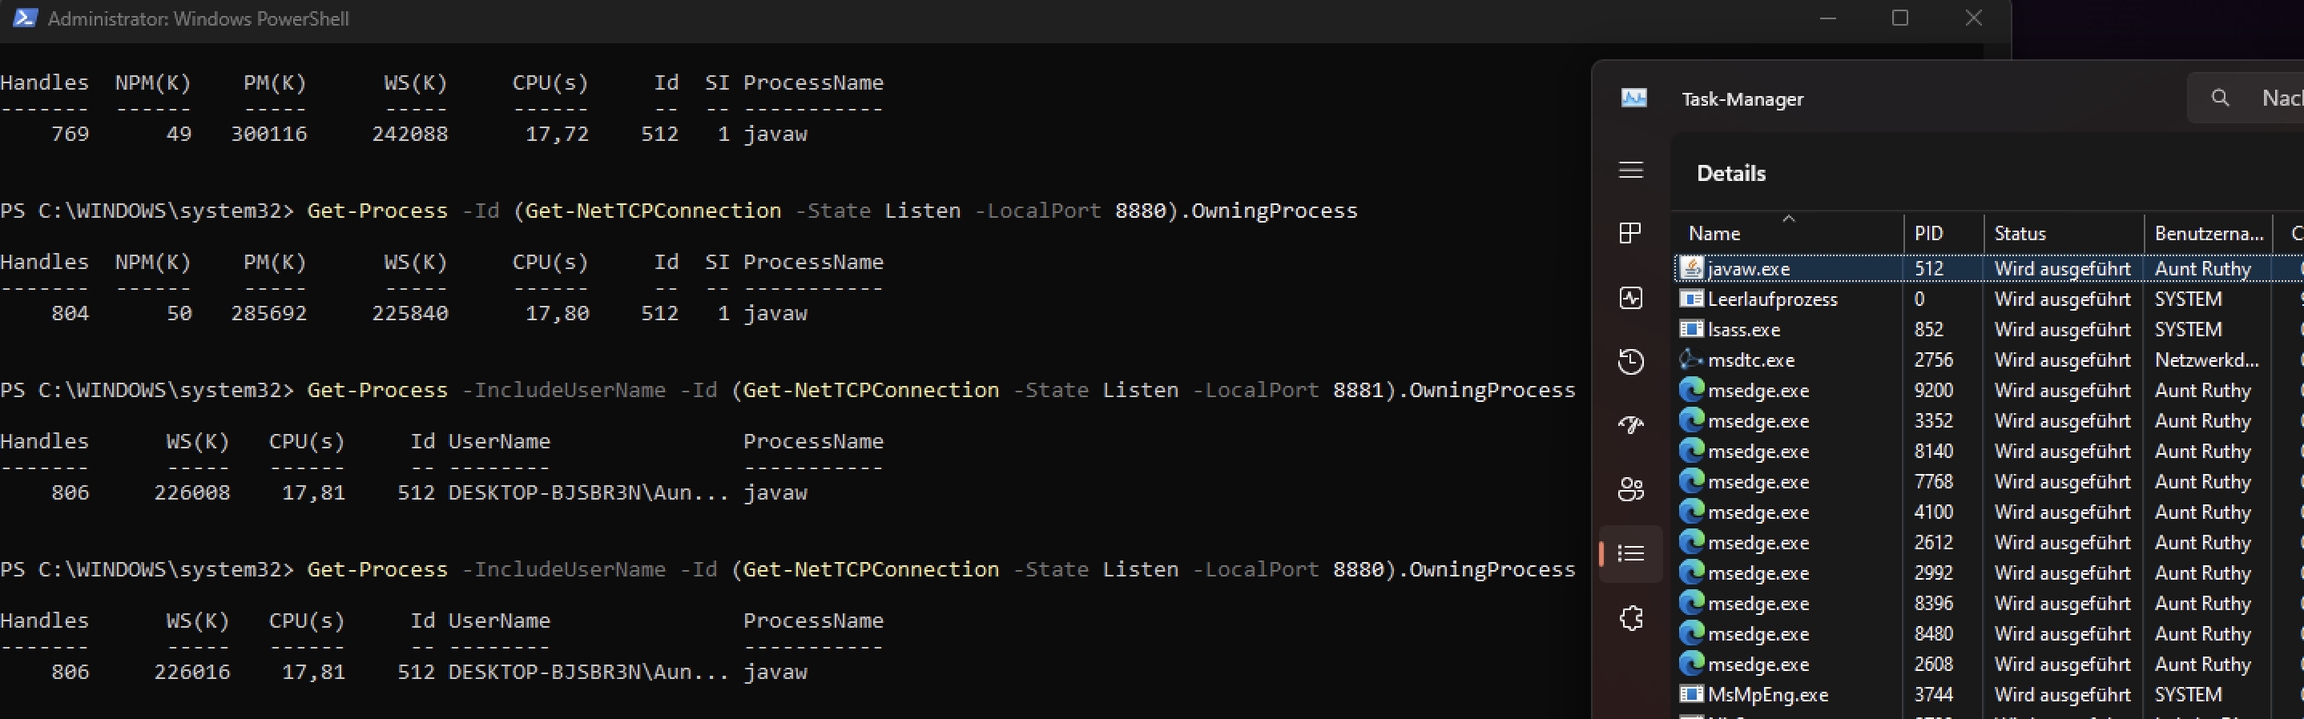Open the Processes page in Task Manager
This screenshot has width=2304, height=719.
[1631, 233]
